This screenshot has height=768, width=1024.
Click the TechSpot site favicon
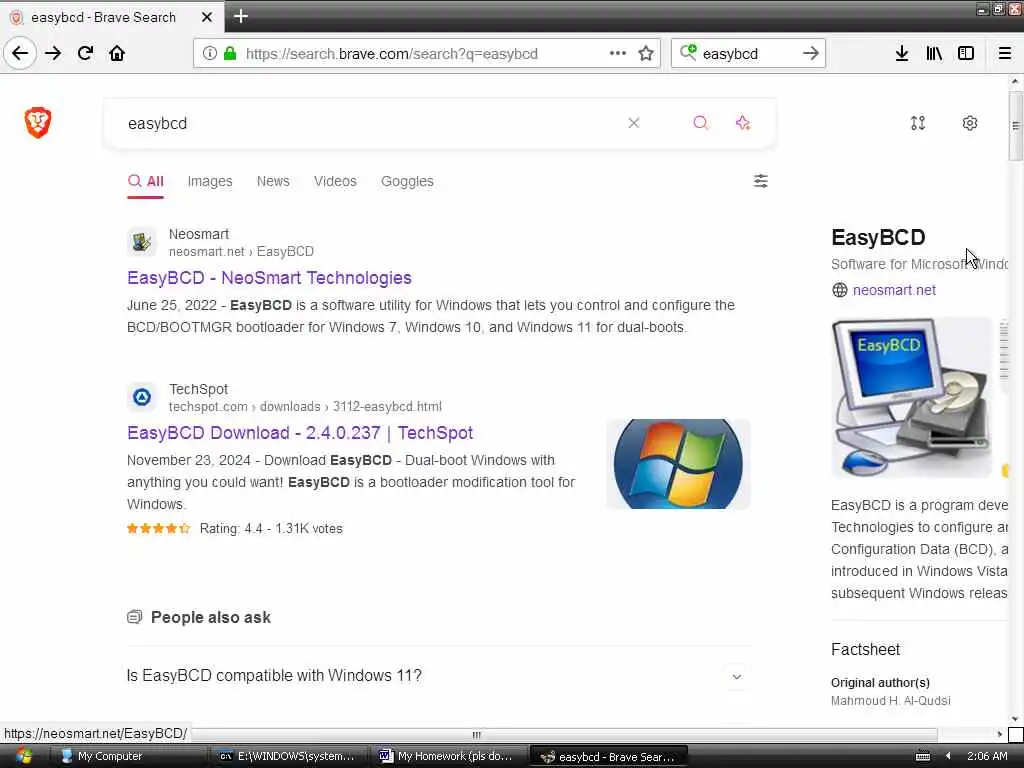click(x=142, y=397)
